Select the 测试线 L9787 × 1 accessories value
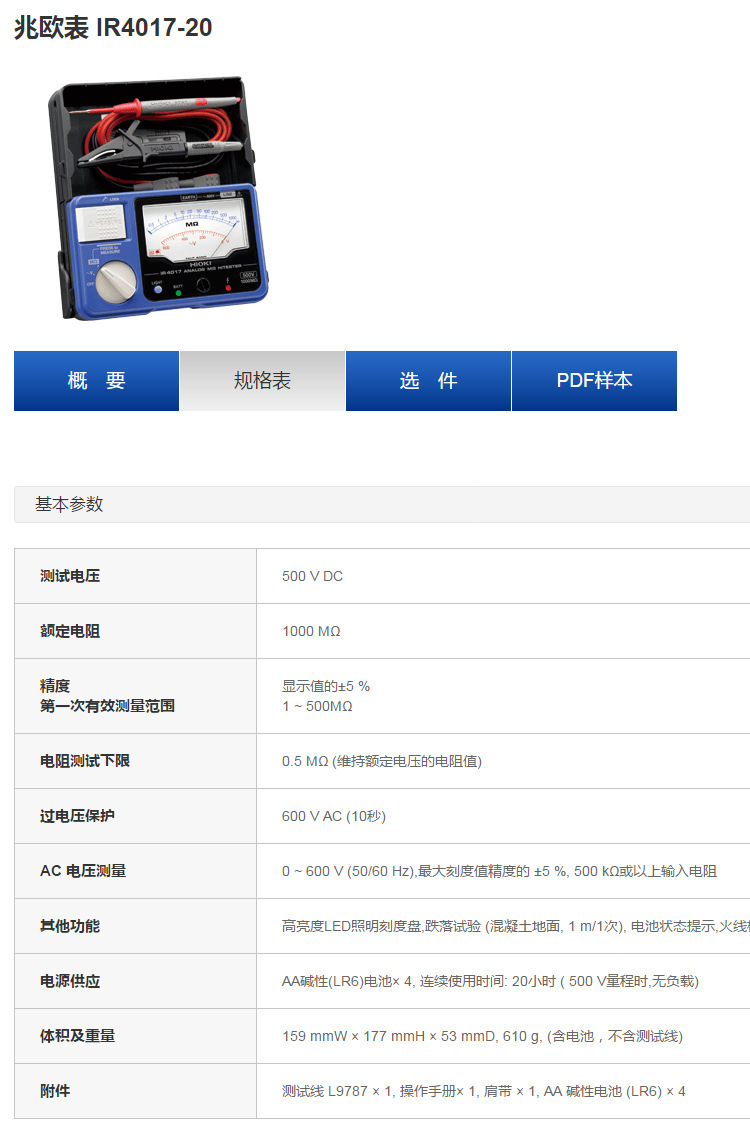This screenshot has height=1134, width=750. point(484,1091)
